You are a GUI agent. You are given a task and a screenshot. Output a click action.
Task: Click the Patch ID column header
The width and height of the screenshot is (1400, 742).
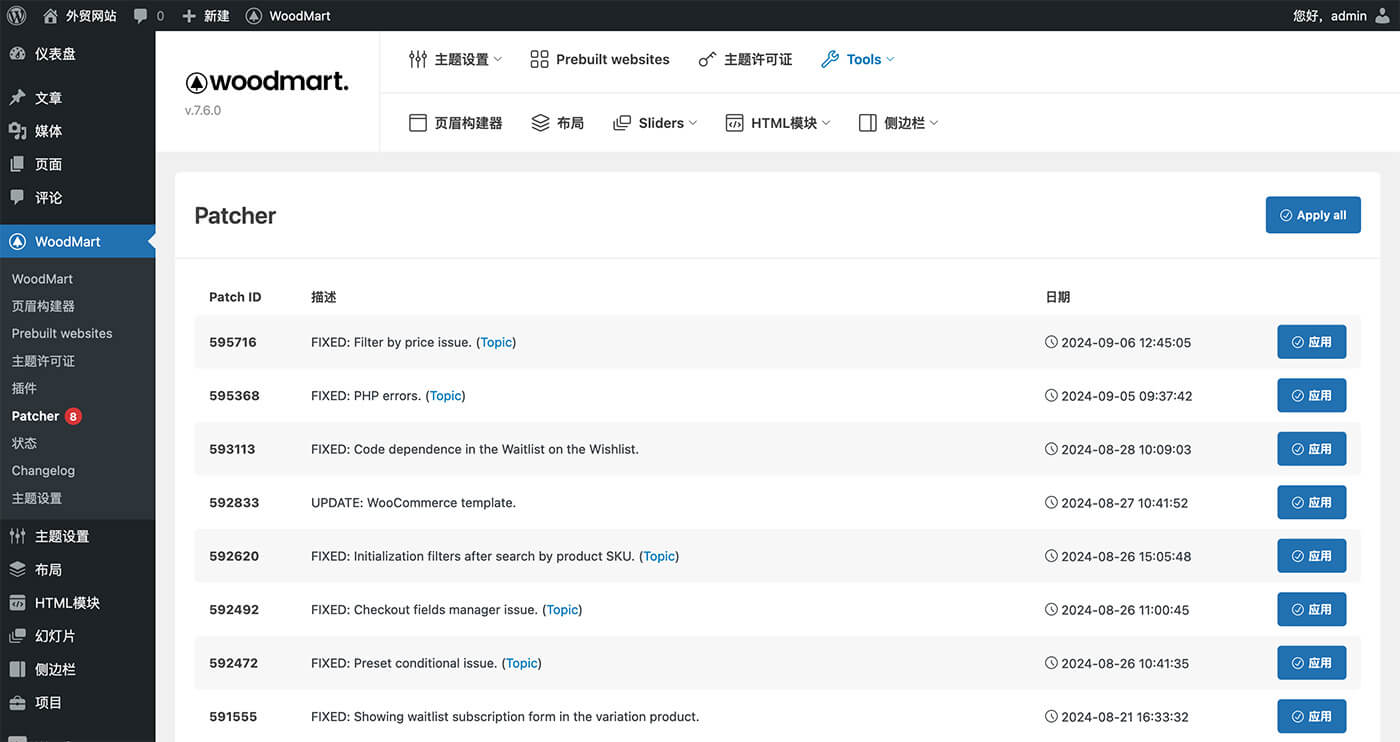tap(235, 297)
